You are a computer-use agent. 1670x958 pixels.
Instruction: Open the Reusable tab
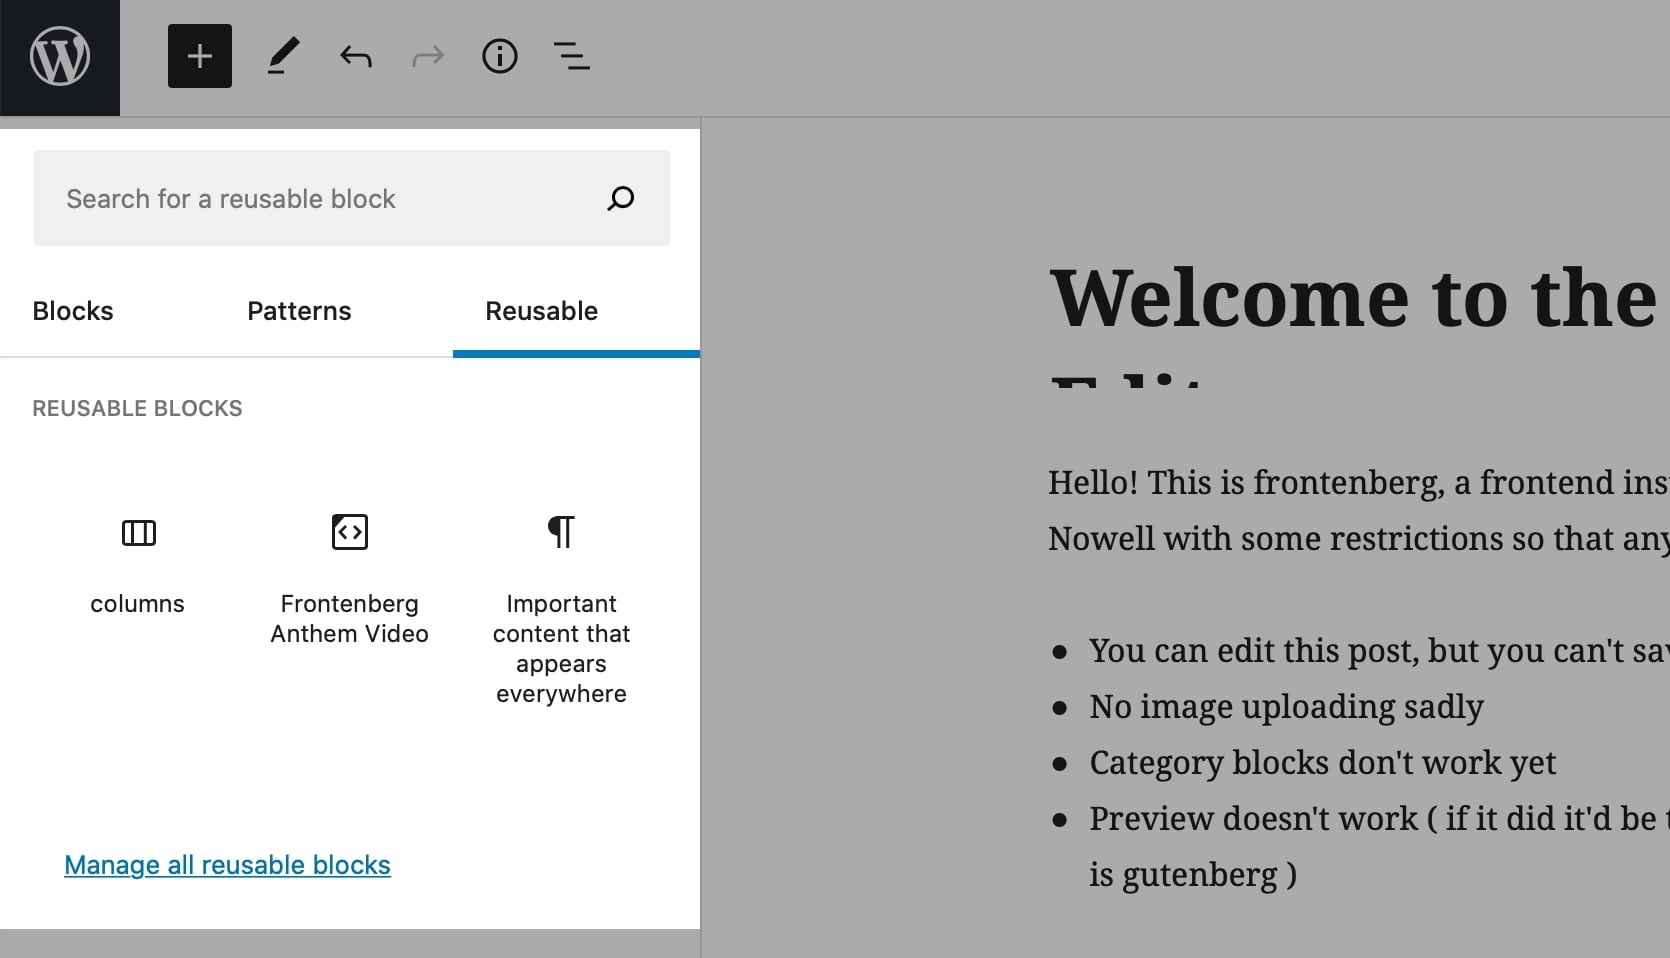[541, 311]
